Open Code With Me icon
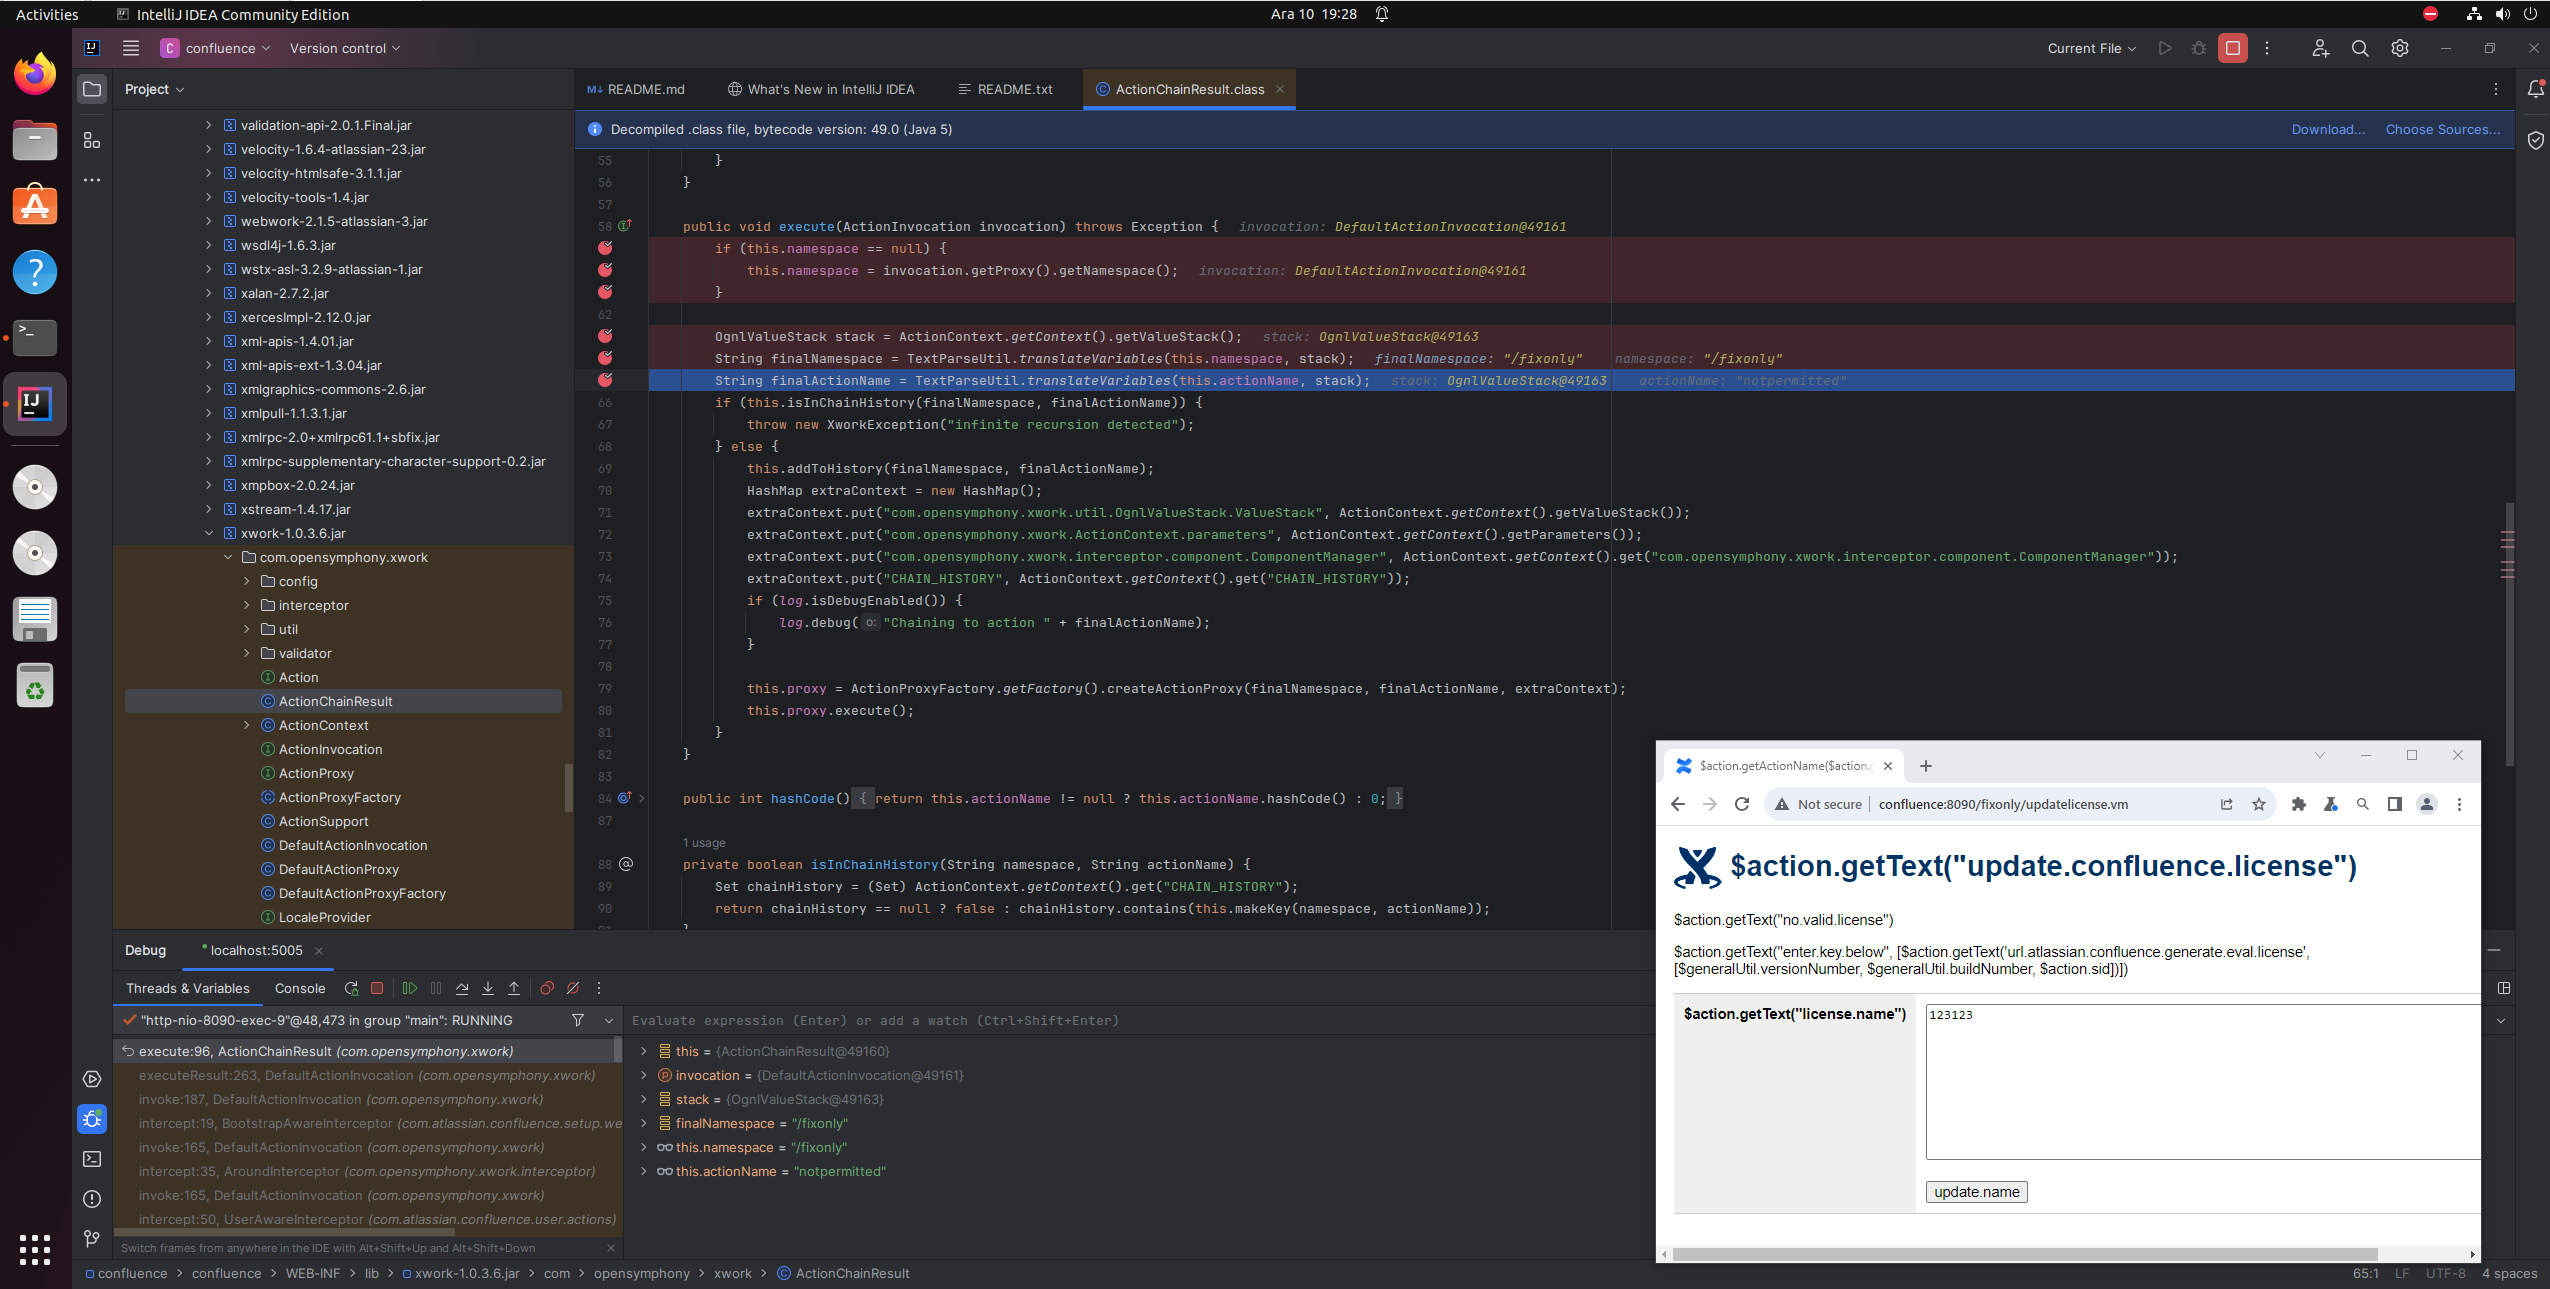The width and height of the screenshot is (2550, 1289). tap(2321, 48)
